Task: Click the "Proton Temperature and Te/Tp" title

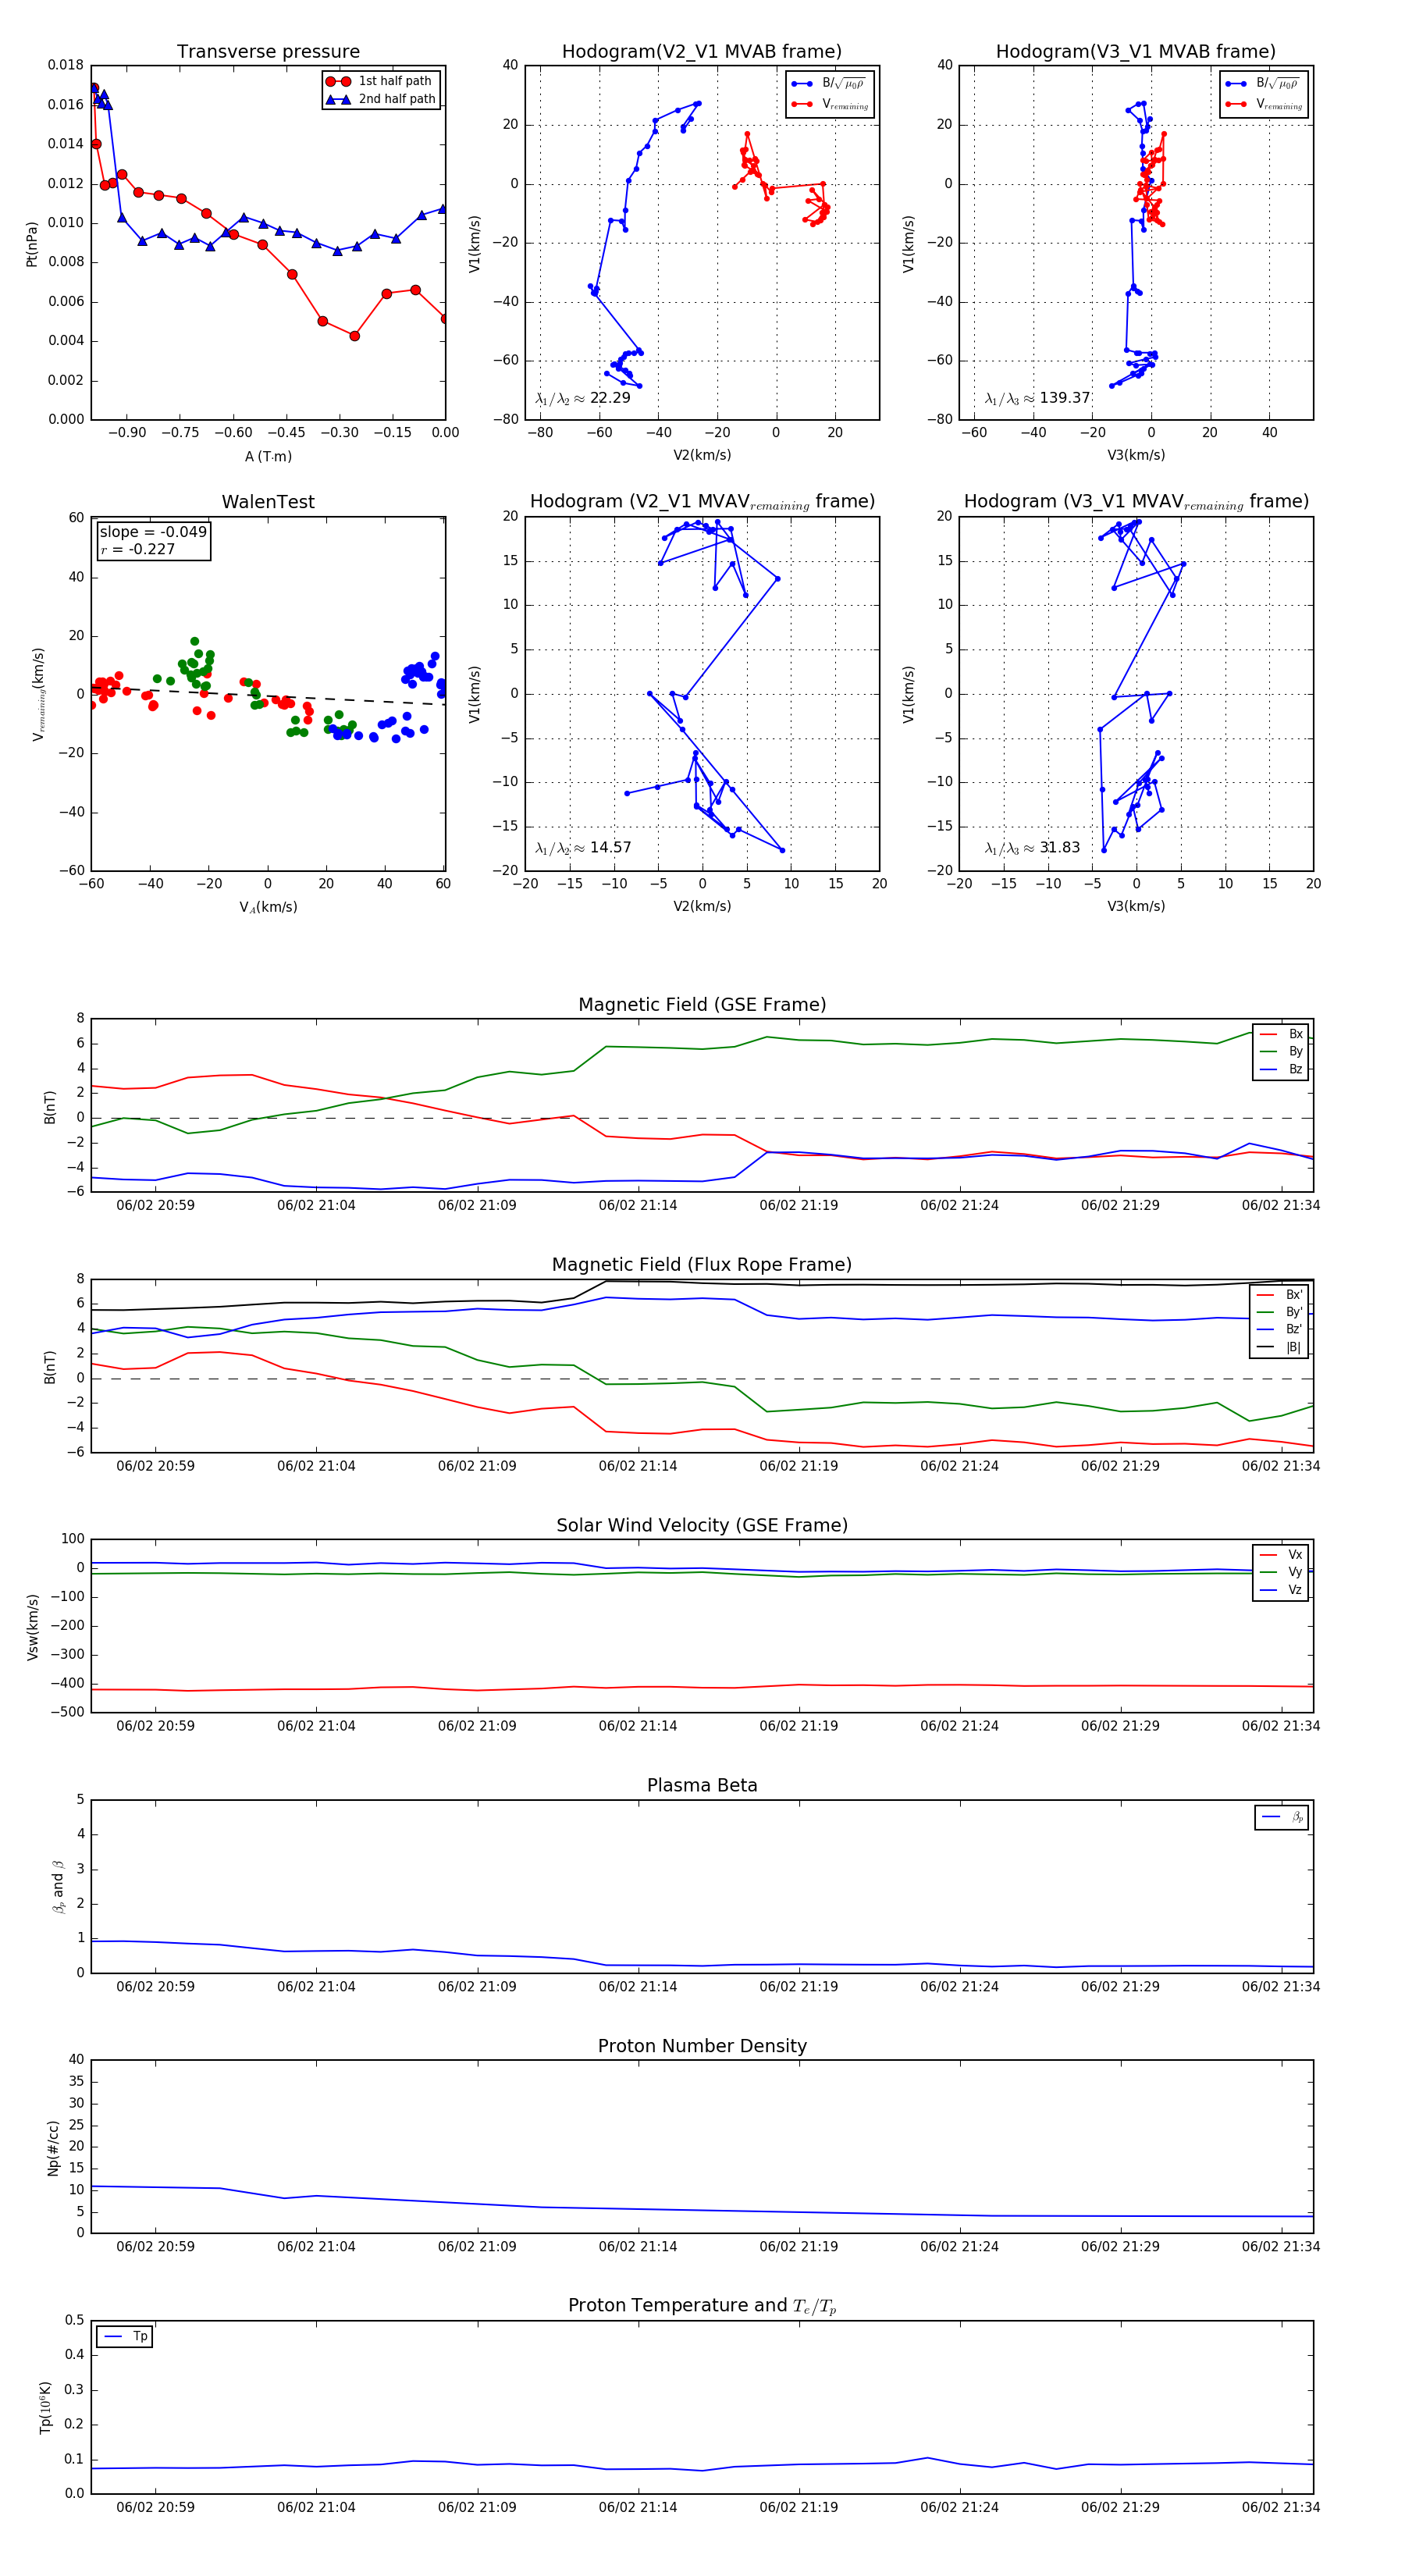Action: (702, 2306)
